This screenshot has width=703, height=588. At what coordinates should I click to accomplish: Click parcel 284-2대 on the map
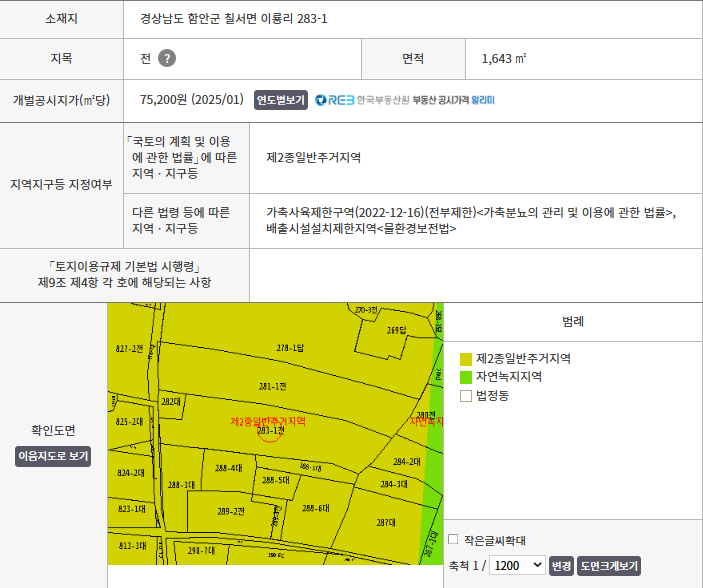pos(406,462)
